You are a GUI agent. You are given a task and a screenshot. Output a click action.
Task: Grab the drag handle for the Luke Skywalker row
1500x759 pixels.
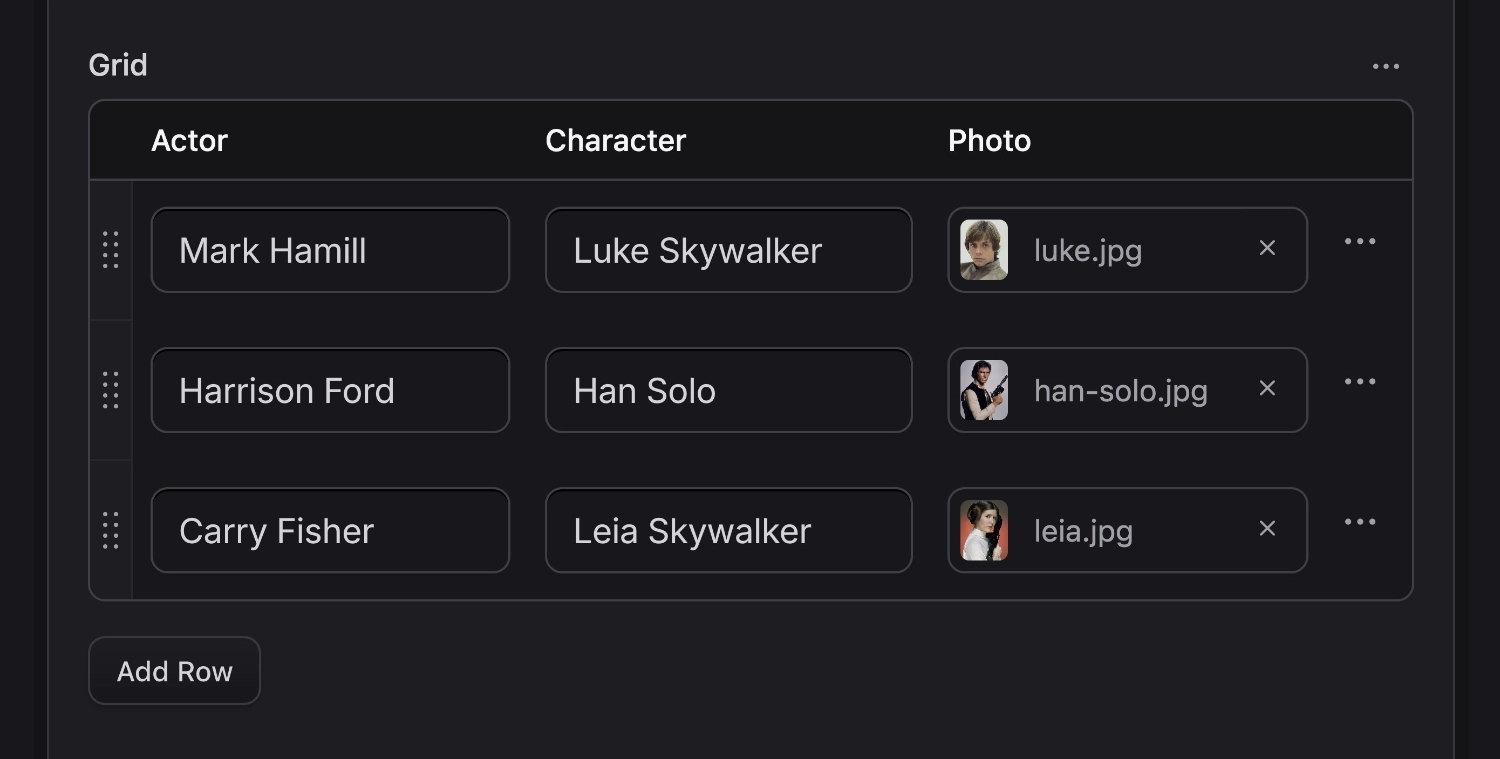(111, 251)
